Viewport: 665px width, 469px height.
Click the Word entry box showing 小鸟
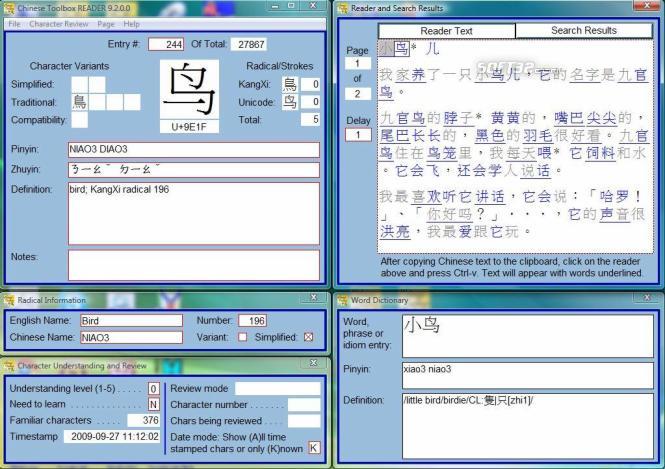(528, 336)
